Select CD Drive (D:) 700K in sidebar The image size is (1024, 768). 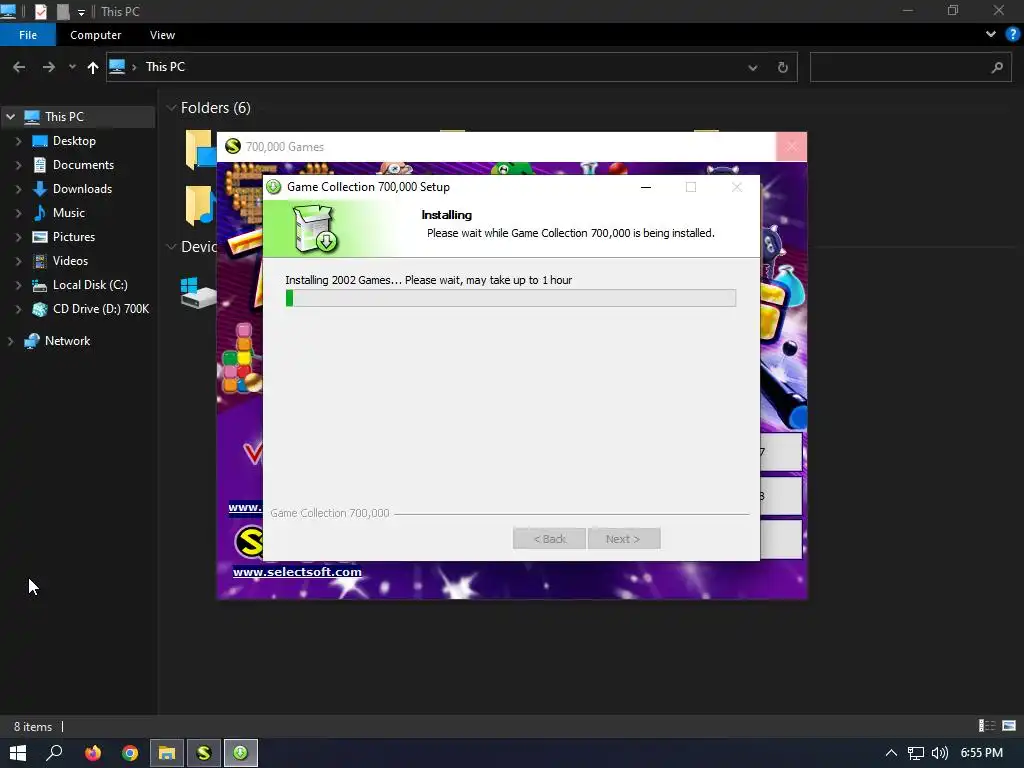pos(101,309)
